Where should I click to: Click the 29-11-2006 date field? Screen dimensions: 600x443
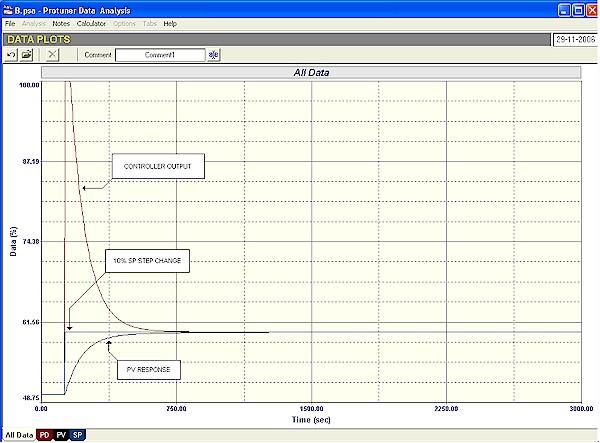click(x=575, y=39)
